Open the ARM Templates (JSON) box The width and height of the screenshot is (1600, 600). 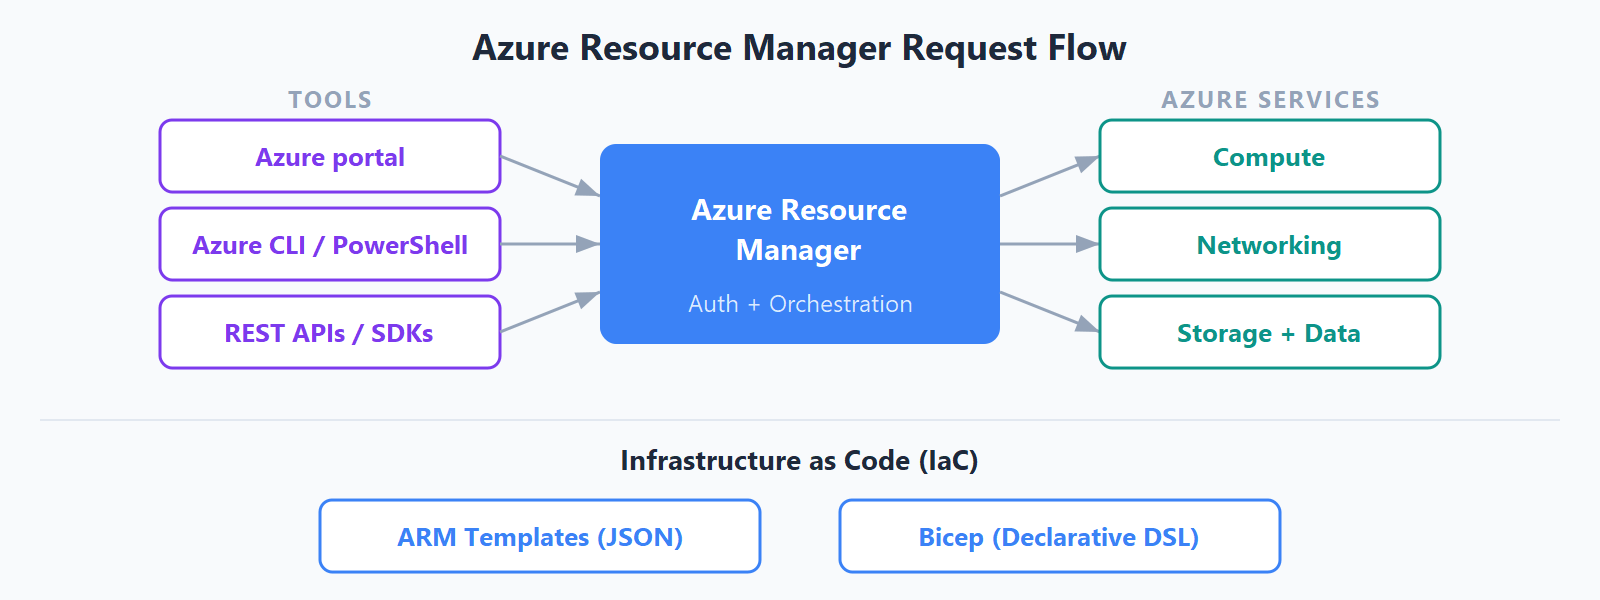(540, 536)
